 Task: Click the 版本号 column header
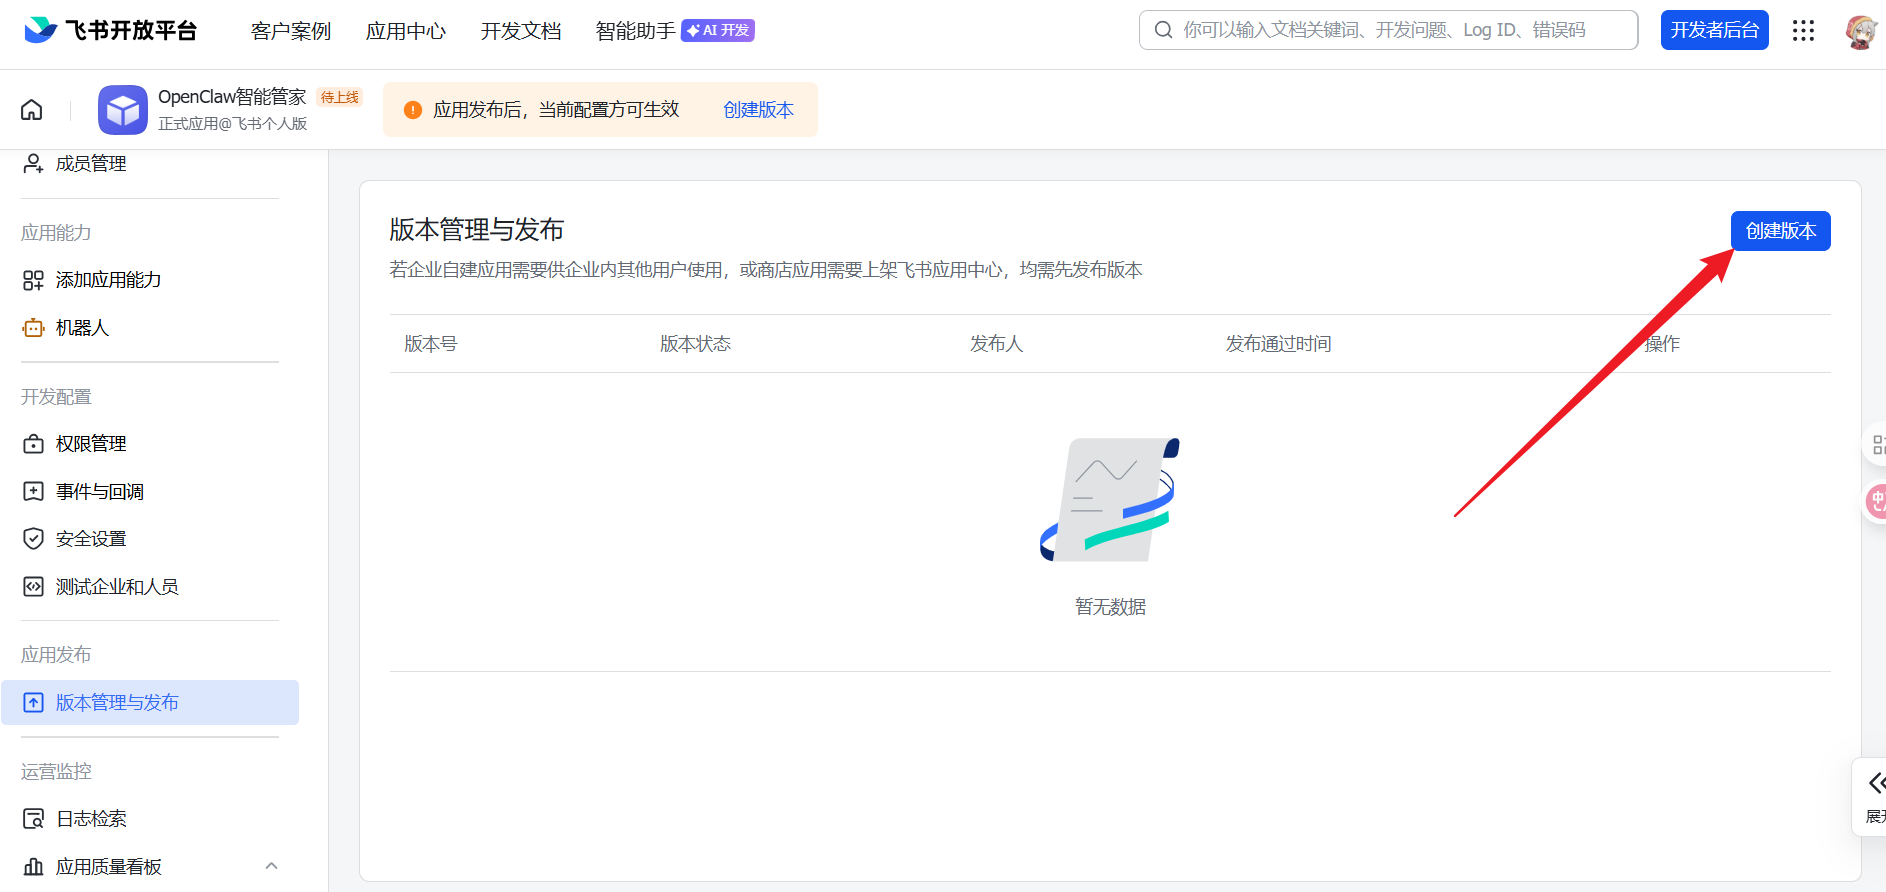431,344
